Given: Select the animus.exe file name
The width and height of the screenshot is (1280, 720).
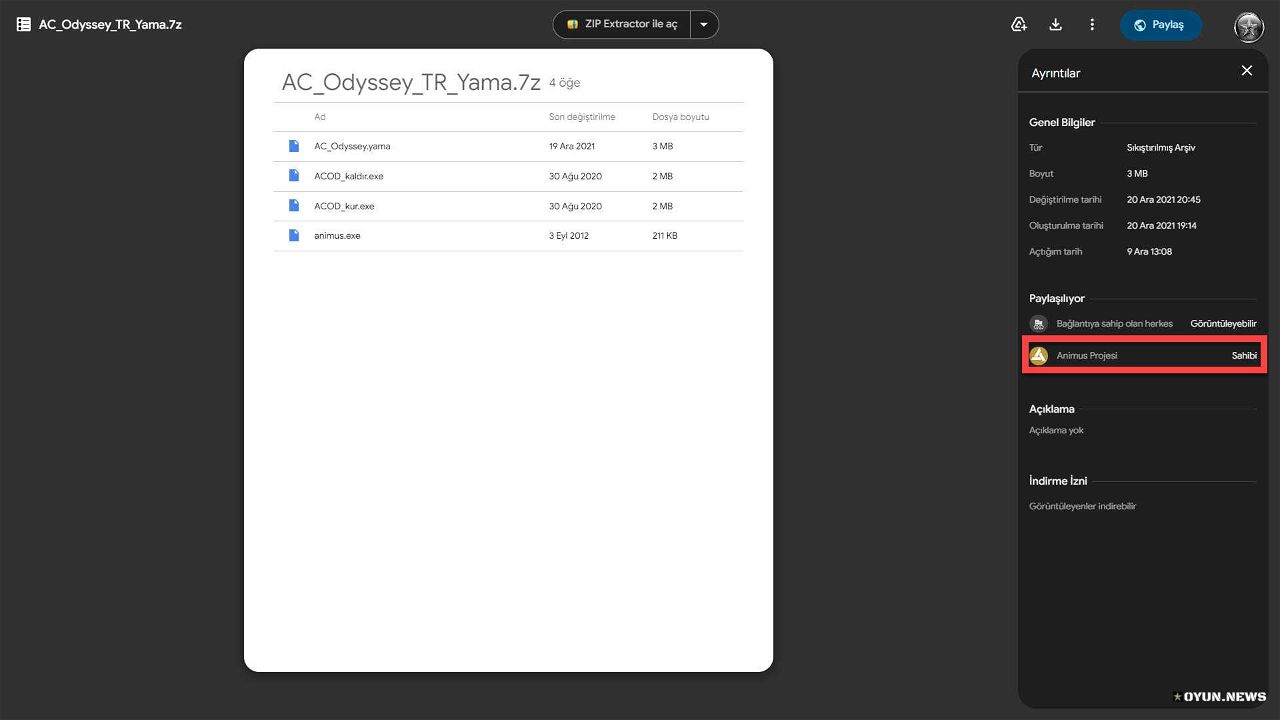Looking at the screenshot, I should pyautogui.click(x=337, y=236).
